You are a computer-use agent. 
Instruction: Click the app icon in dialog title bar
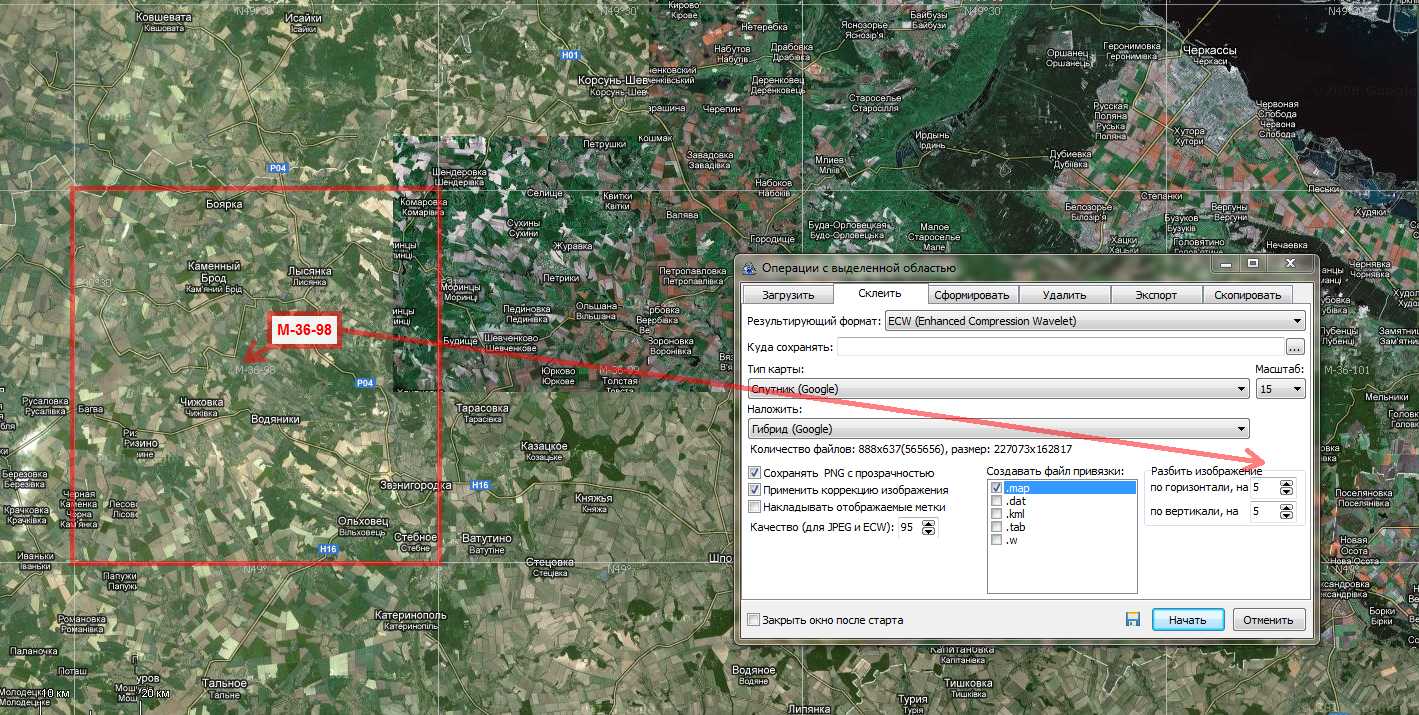(750, 268)
